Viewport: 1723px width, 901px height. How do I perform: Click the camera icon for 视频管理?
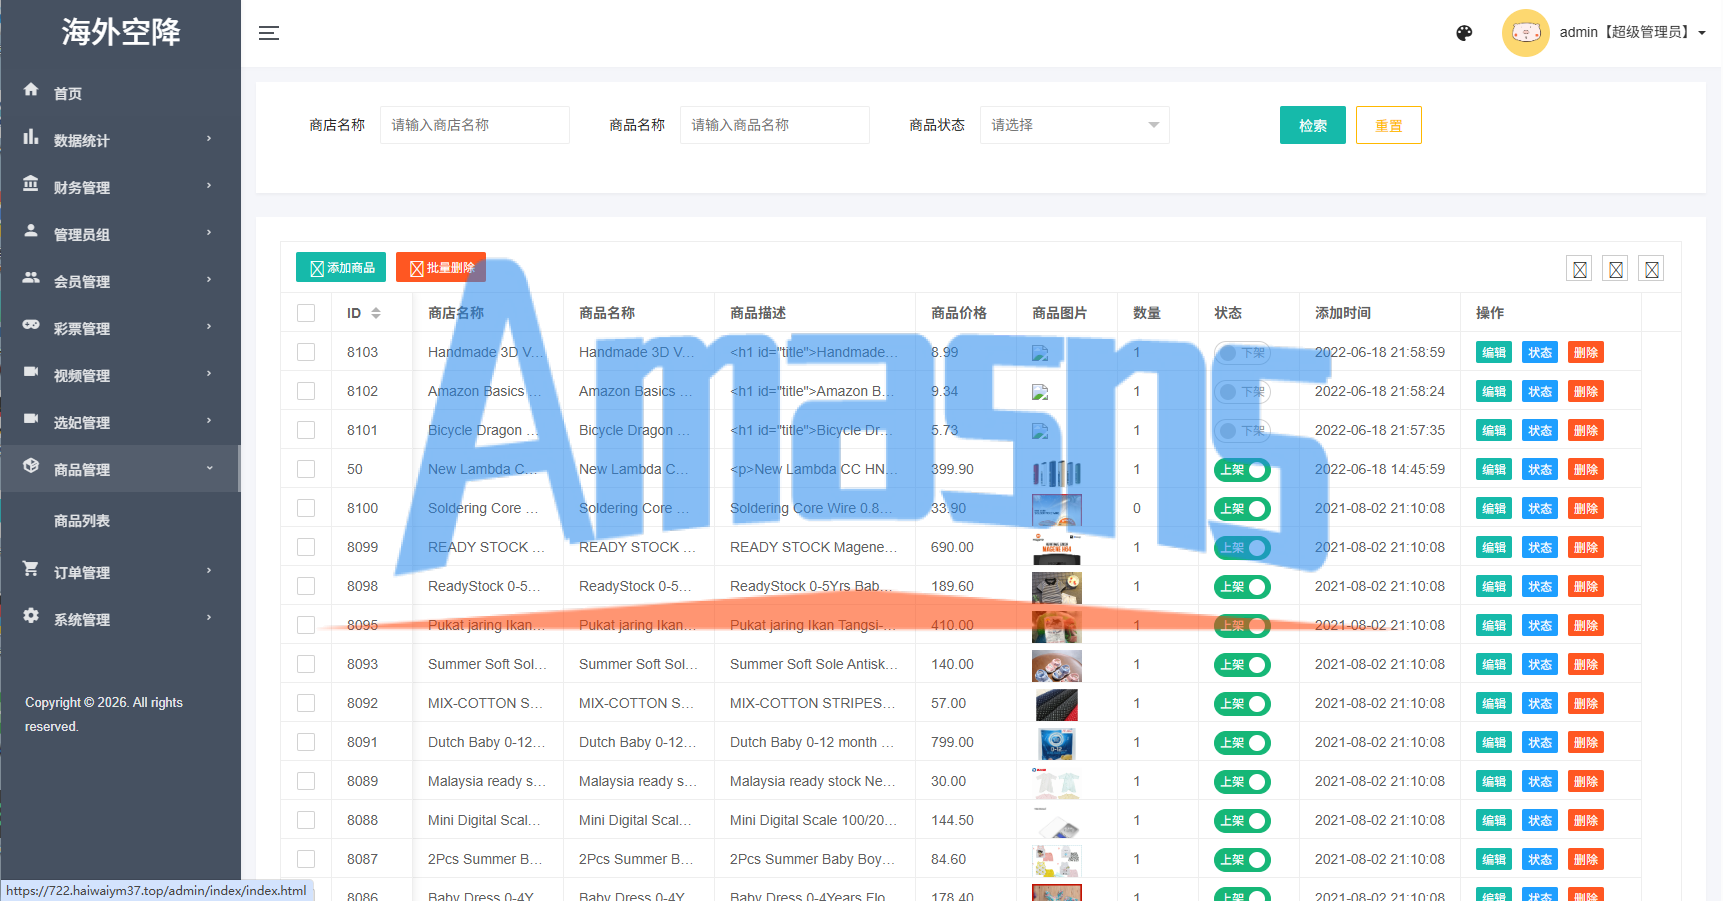[31, 372]
